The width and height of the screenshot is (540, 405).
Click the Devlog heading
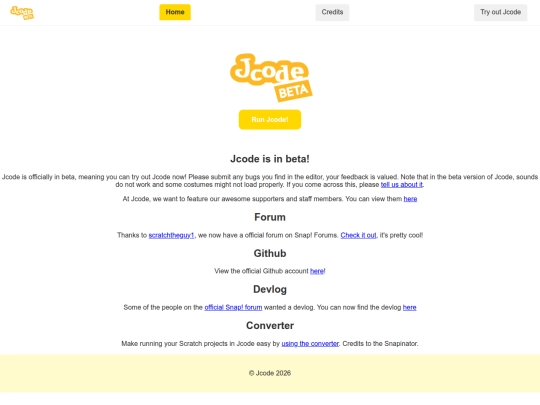pyautogui.click(x=270, y=290)
